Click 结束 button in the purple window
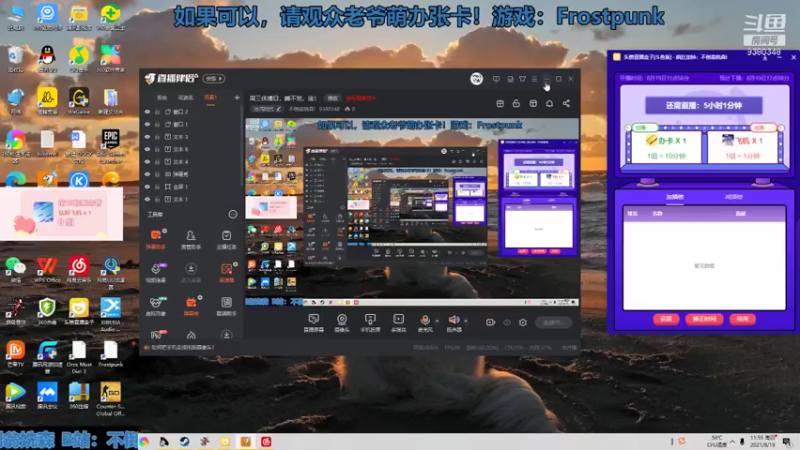This screenshot has width=800, height=450. tap(742, 319)
